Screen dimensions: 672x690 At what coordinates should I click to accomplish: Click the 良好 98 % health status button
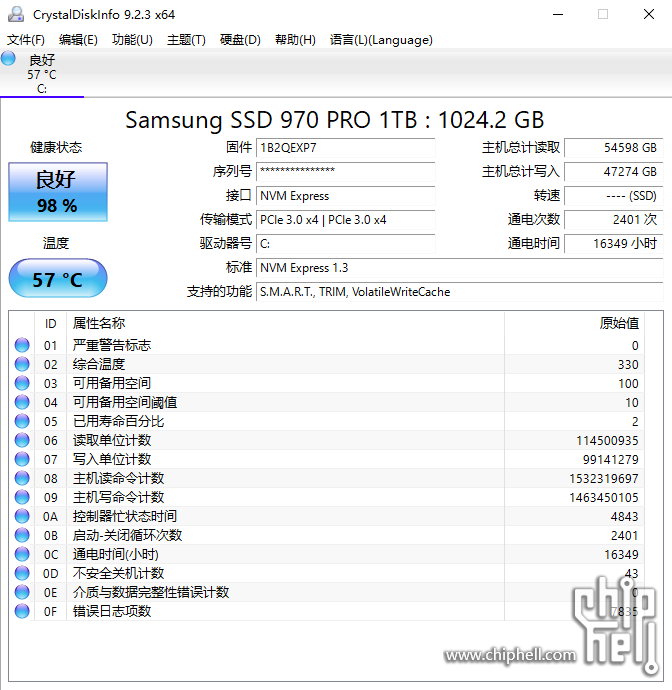click(x=58, y=192)
